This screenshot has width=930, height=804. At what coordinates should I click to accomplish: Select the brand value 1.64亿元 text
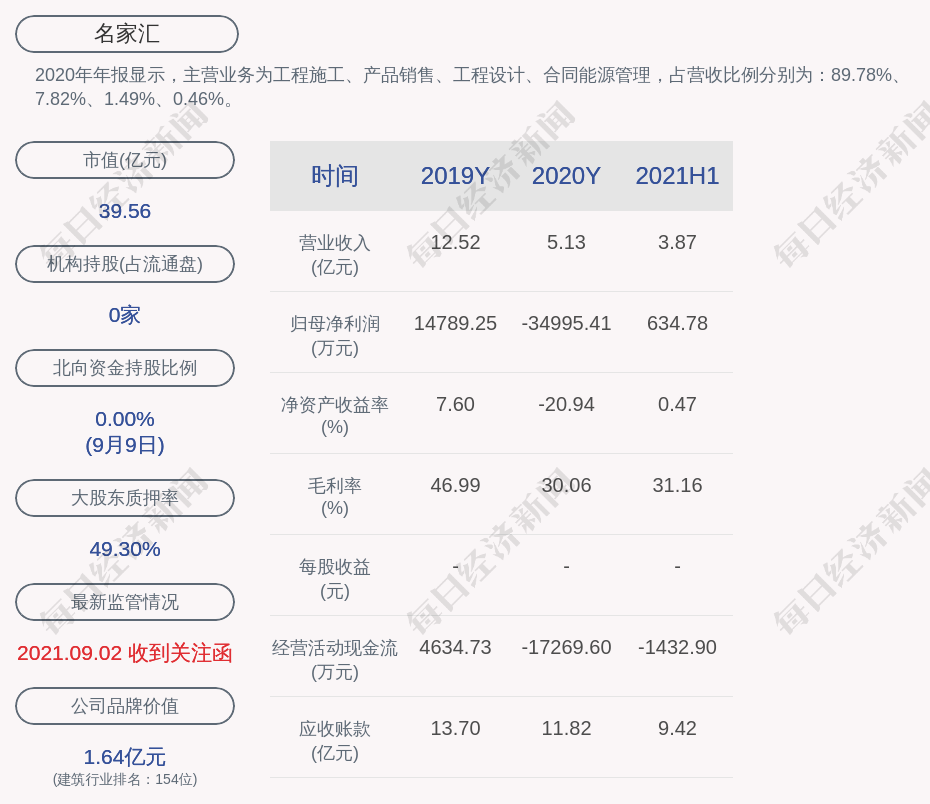[x=124, y=757]
